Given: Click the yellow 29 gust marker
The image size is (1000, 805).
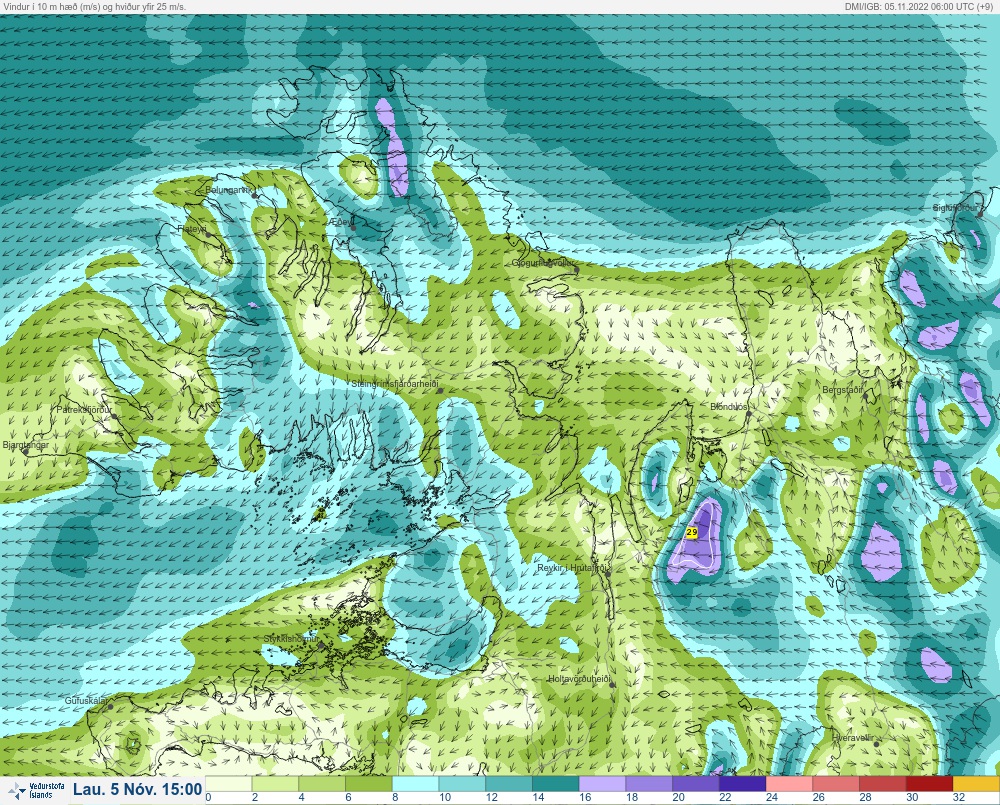Looking at the screenshot, I should (692, 531).
